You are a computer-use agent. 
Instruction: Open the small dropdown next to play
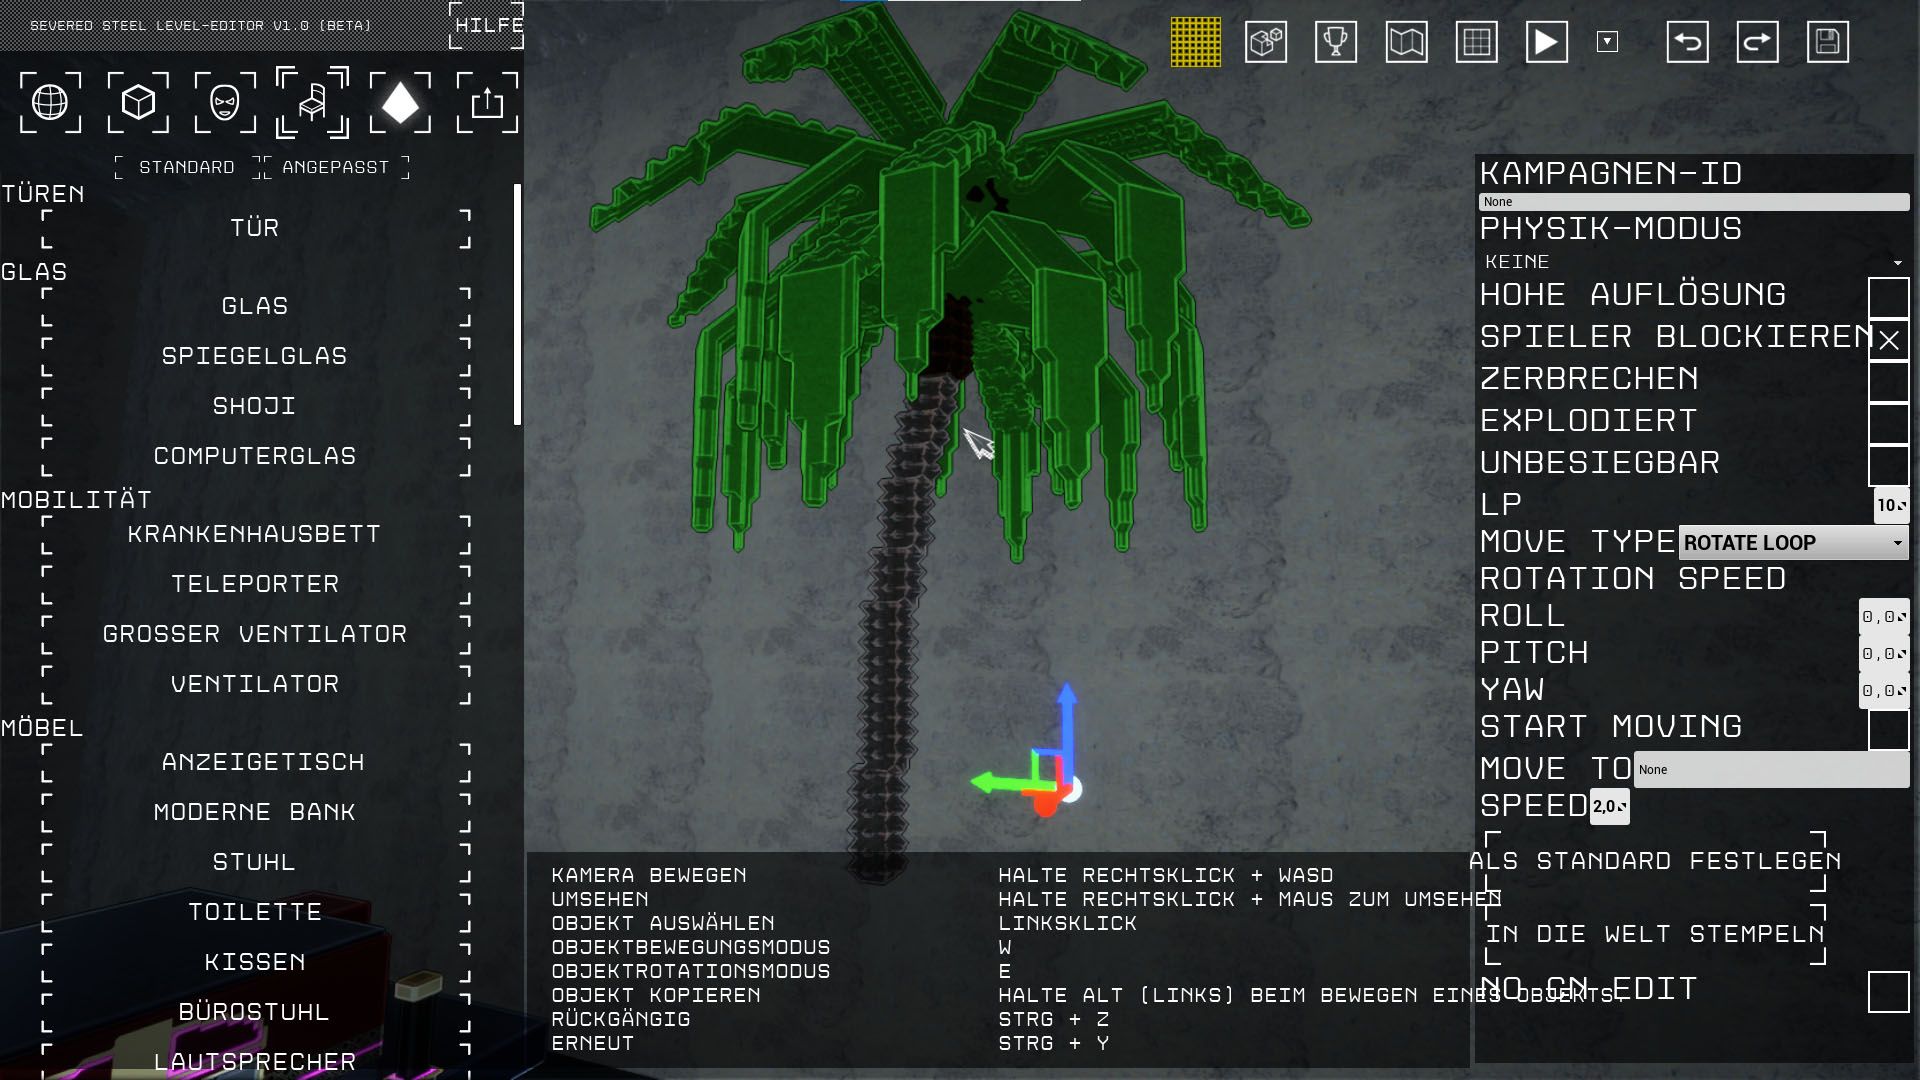point(1607,42)
